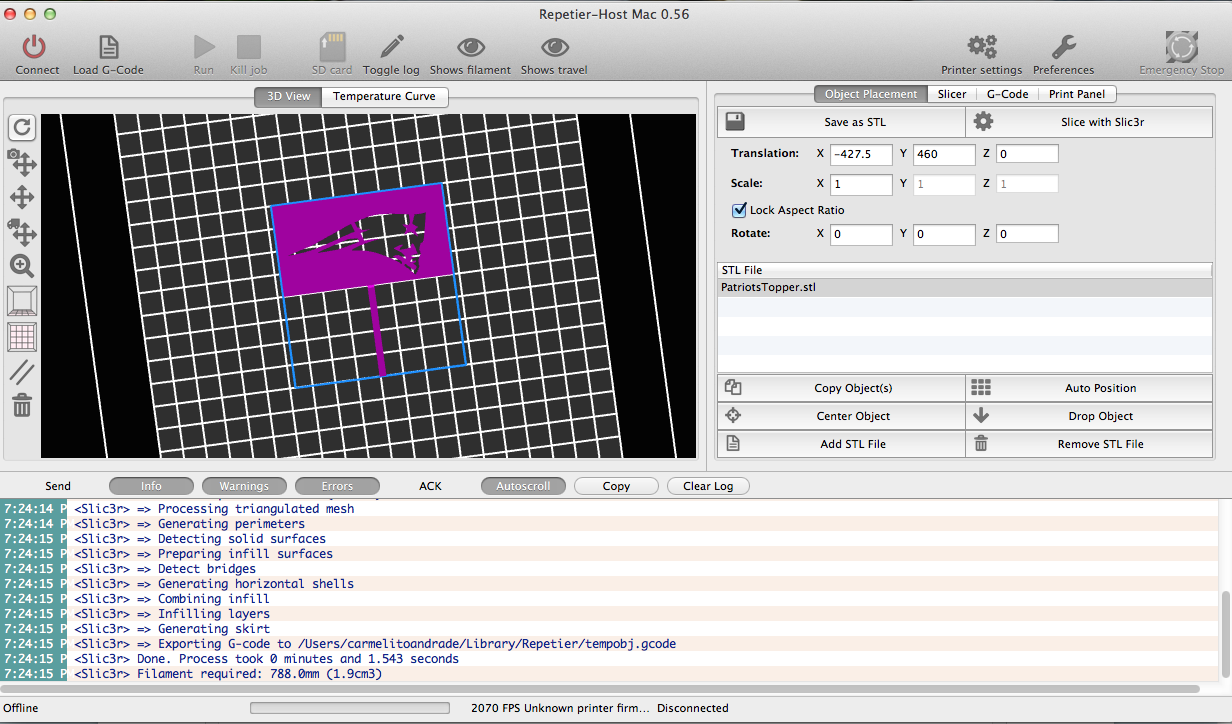Viewport: 1232px width, 724px height.
Task: Select the four-arrow move viewpoint tool
Action: [22, 197]
